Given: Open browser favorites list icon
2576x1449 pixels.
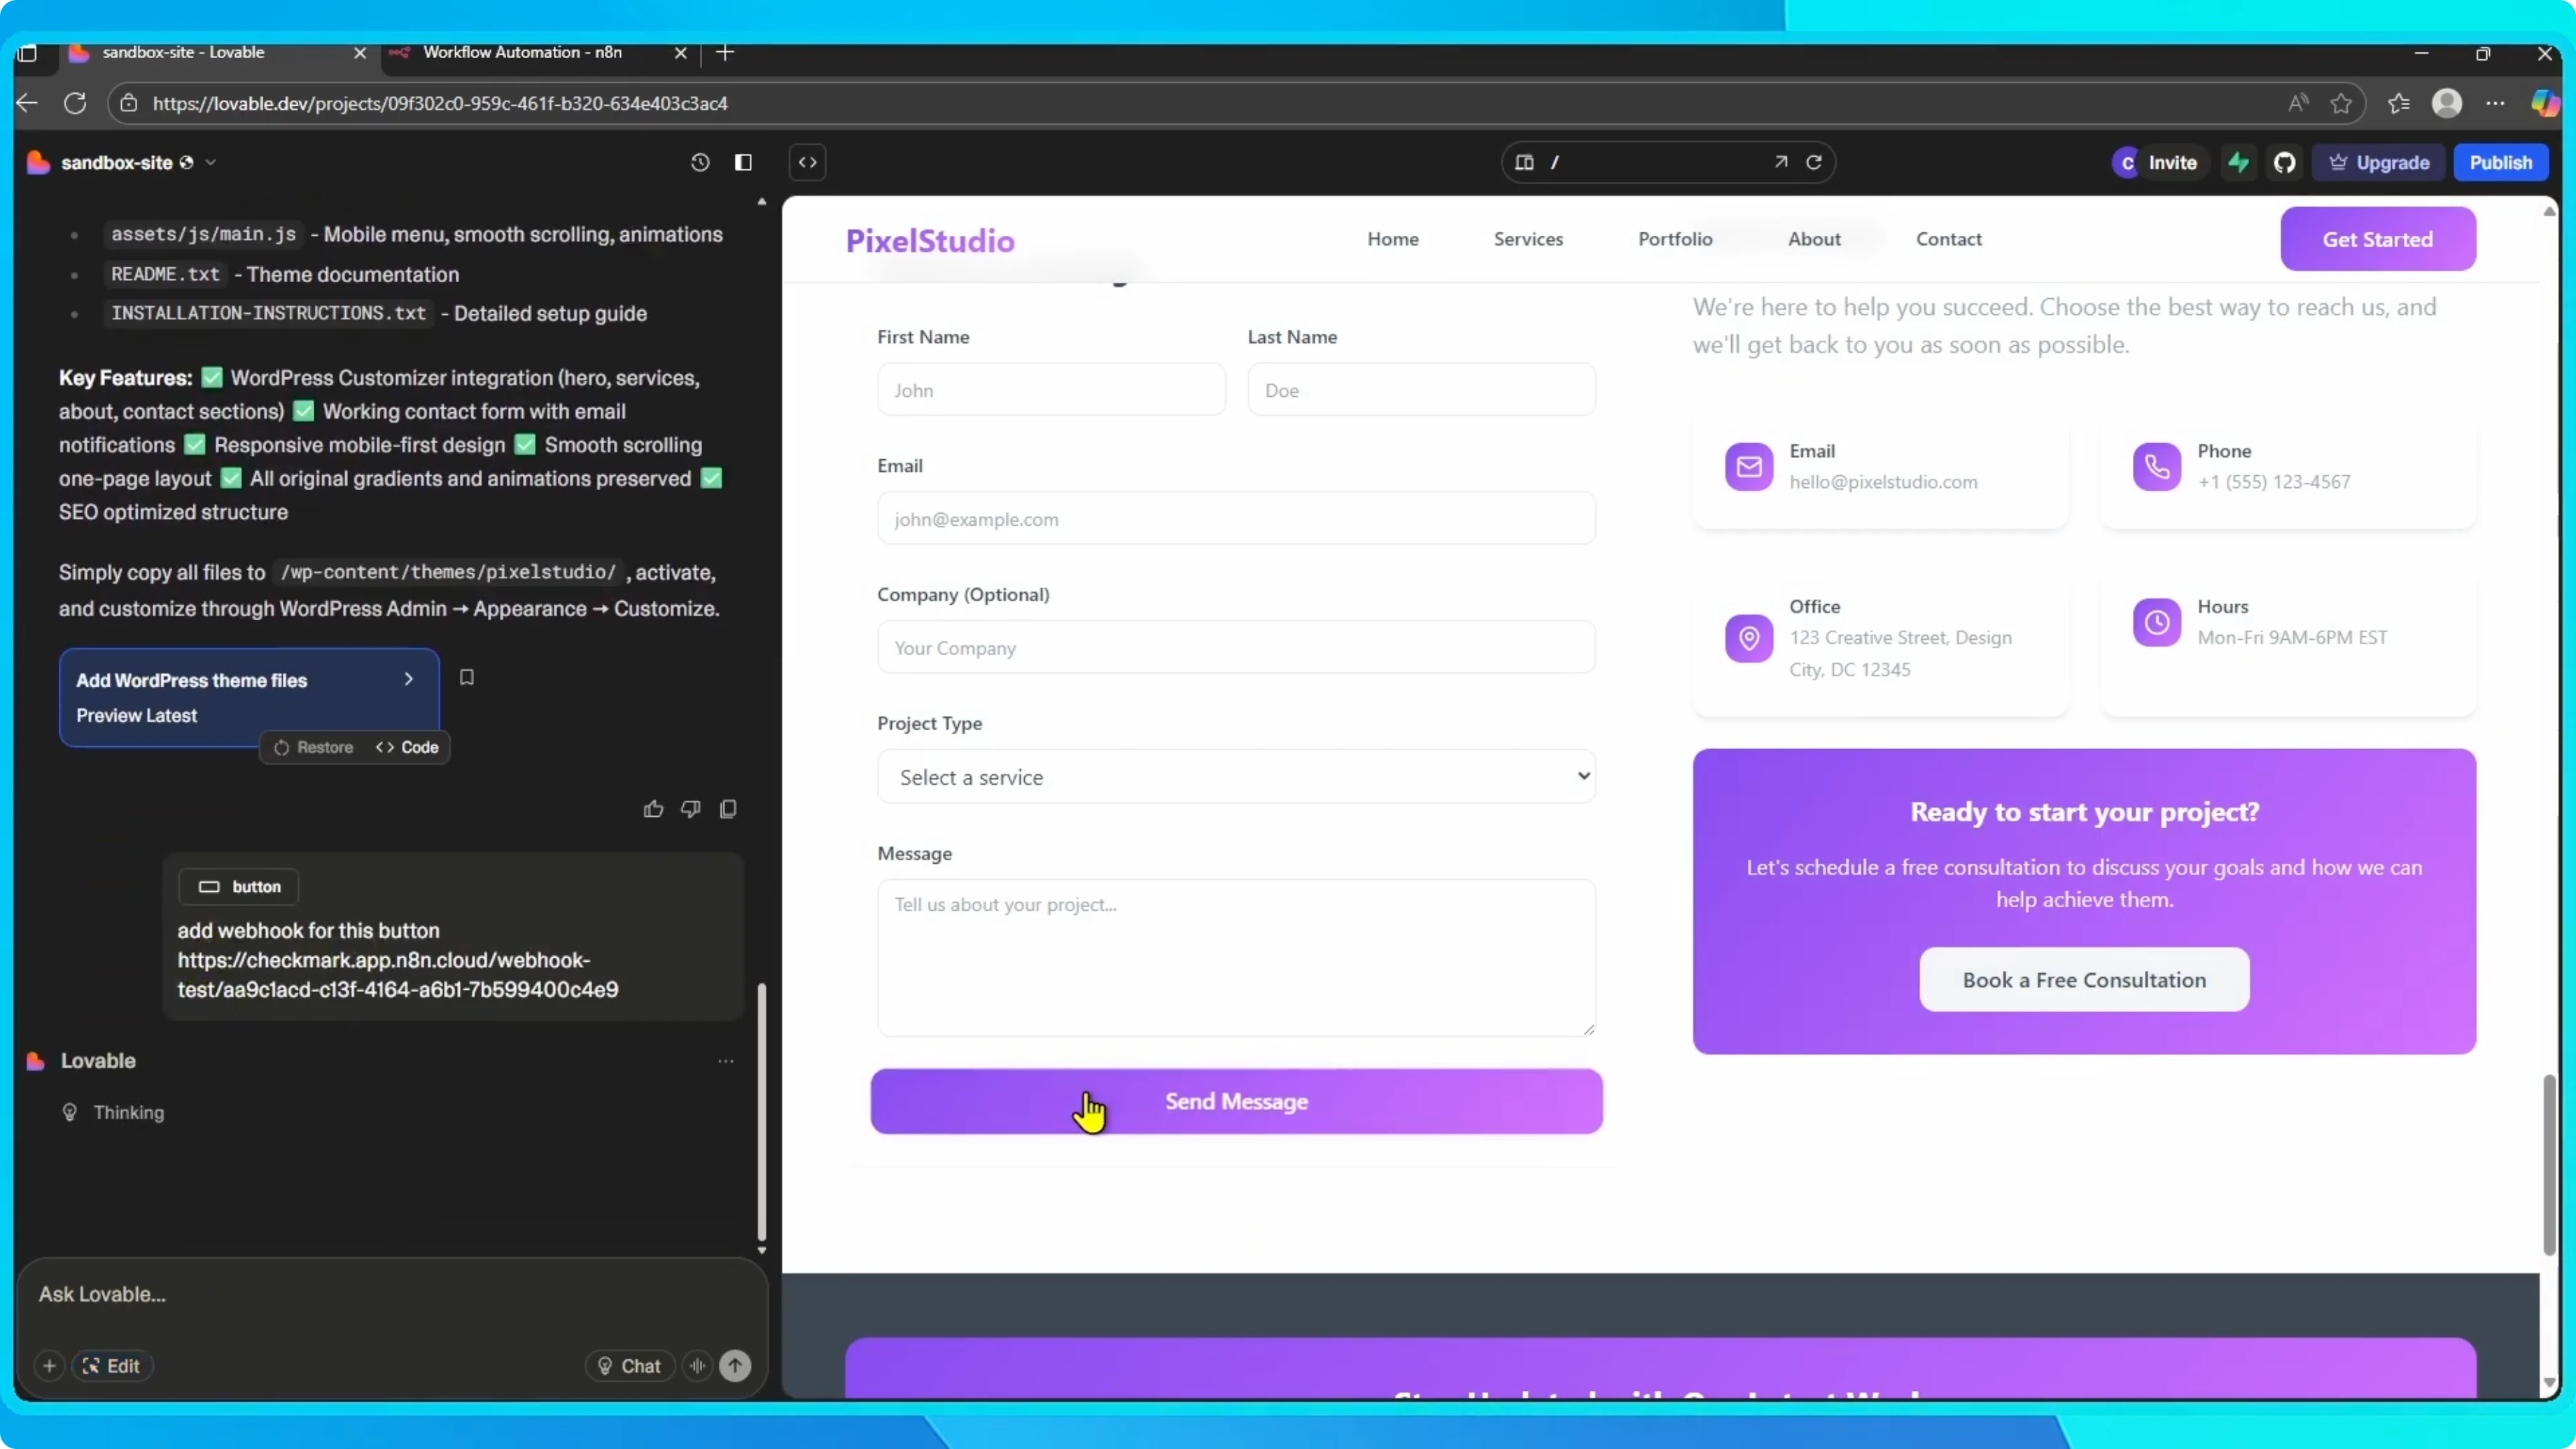Looking at the screenshot, I should (x=2399, y=103).
